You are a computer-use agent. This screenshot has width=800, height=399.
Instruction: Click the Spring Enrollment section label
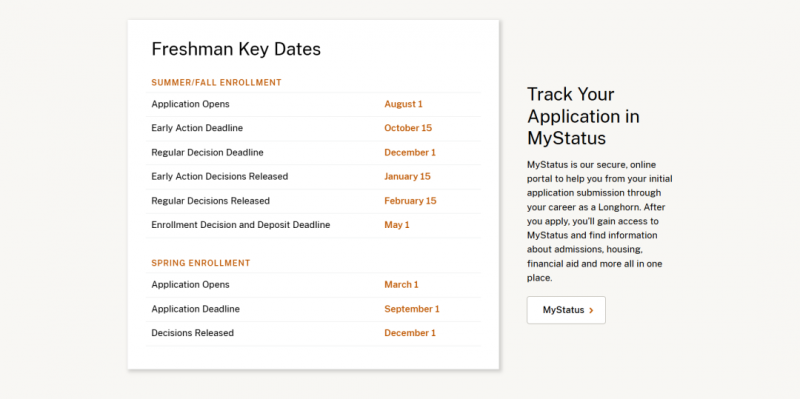[201, 263]
